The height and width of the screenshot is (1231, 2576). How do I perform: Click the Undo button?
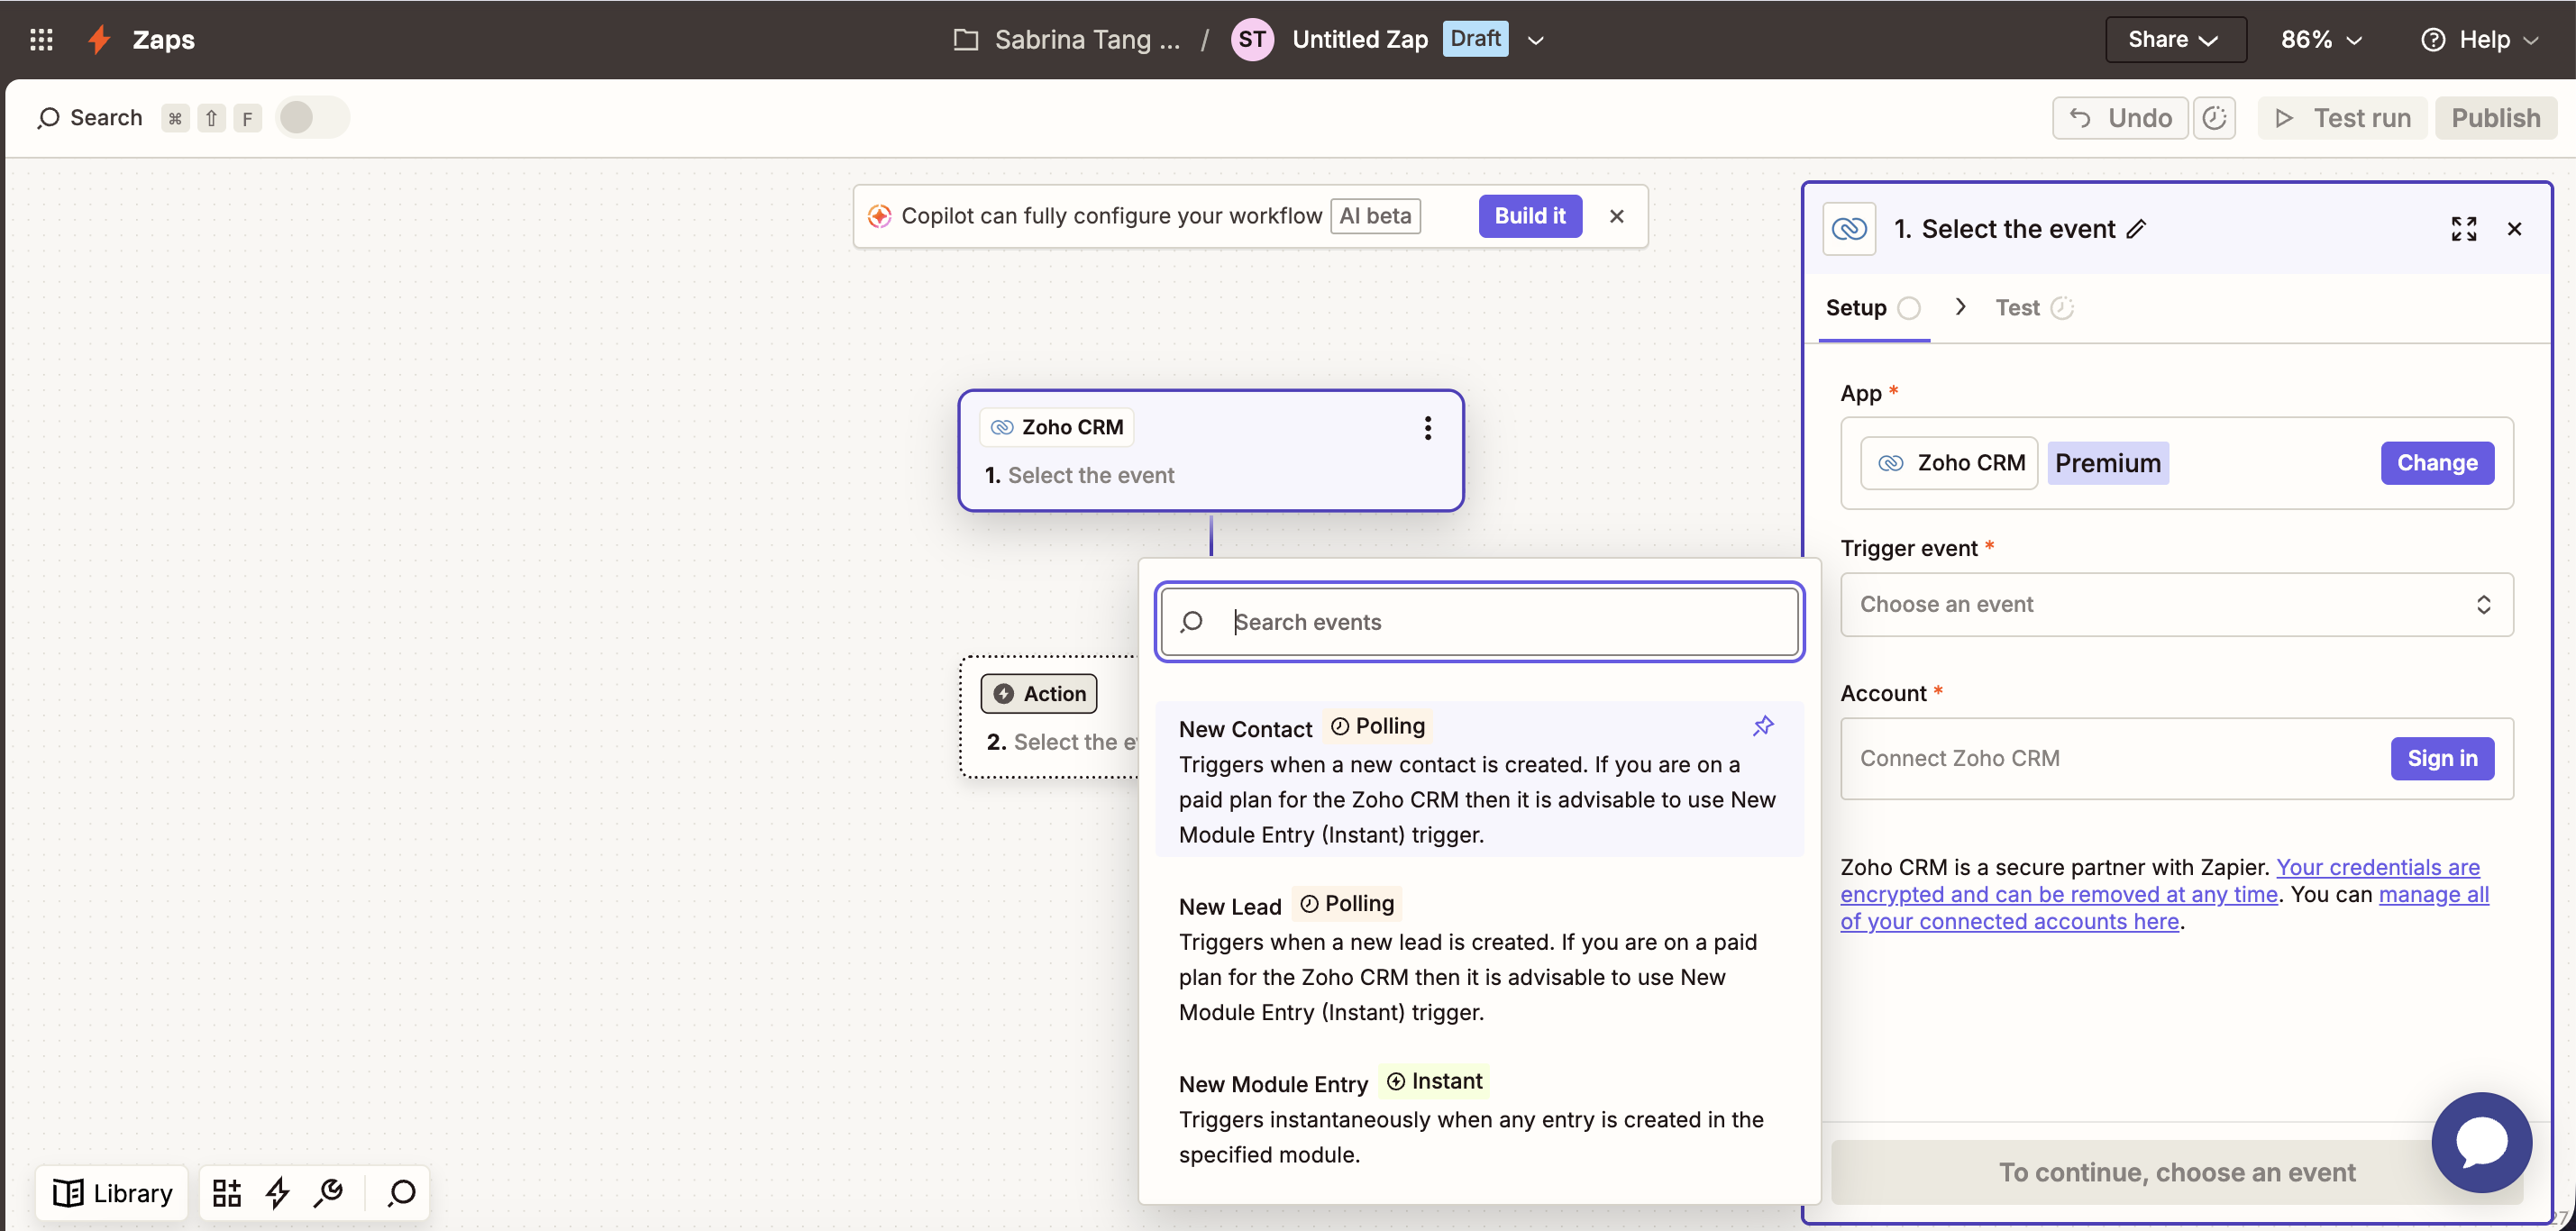tap(2120, 118)
